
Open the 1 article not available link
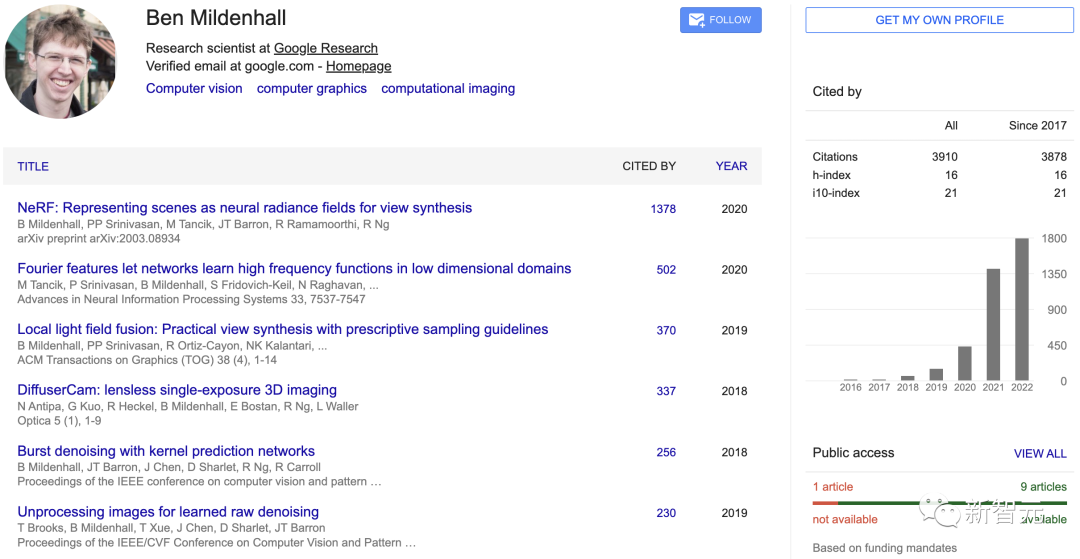coord(833,487)
